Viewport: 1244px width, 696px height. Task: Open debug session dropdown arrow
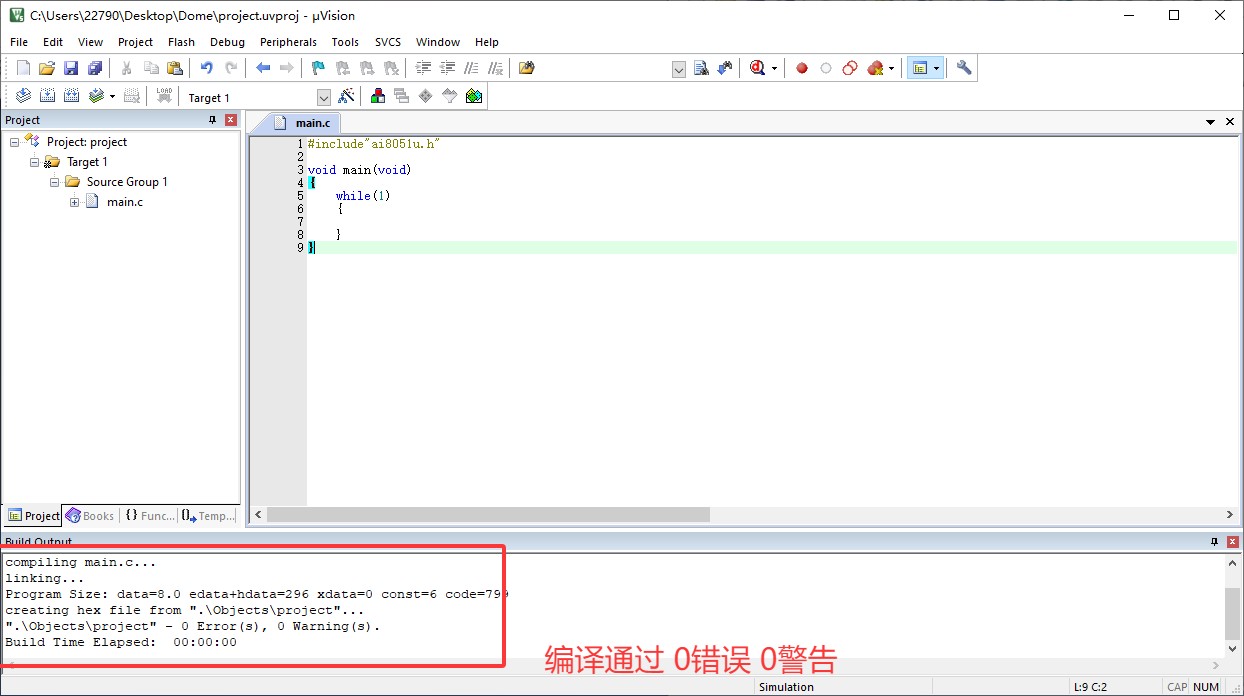(774, 68)
